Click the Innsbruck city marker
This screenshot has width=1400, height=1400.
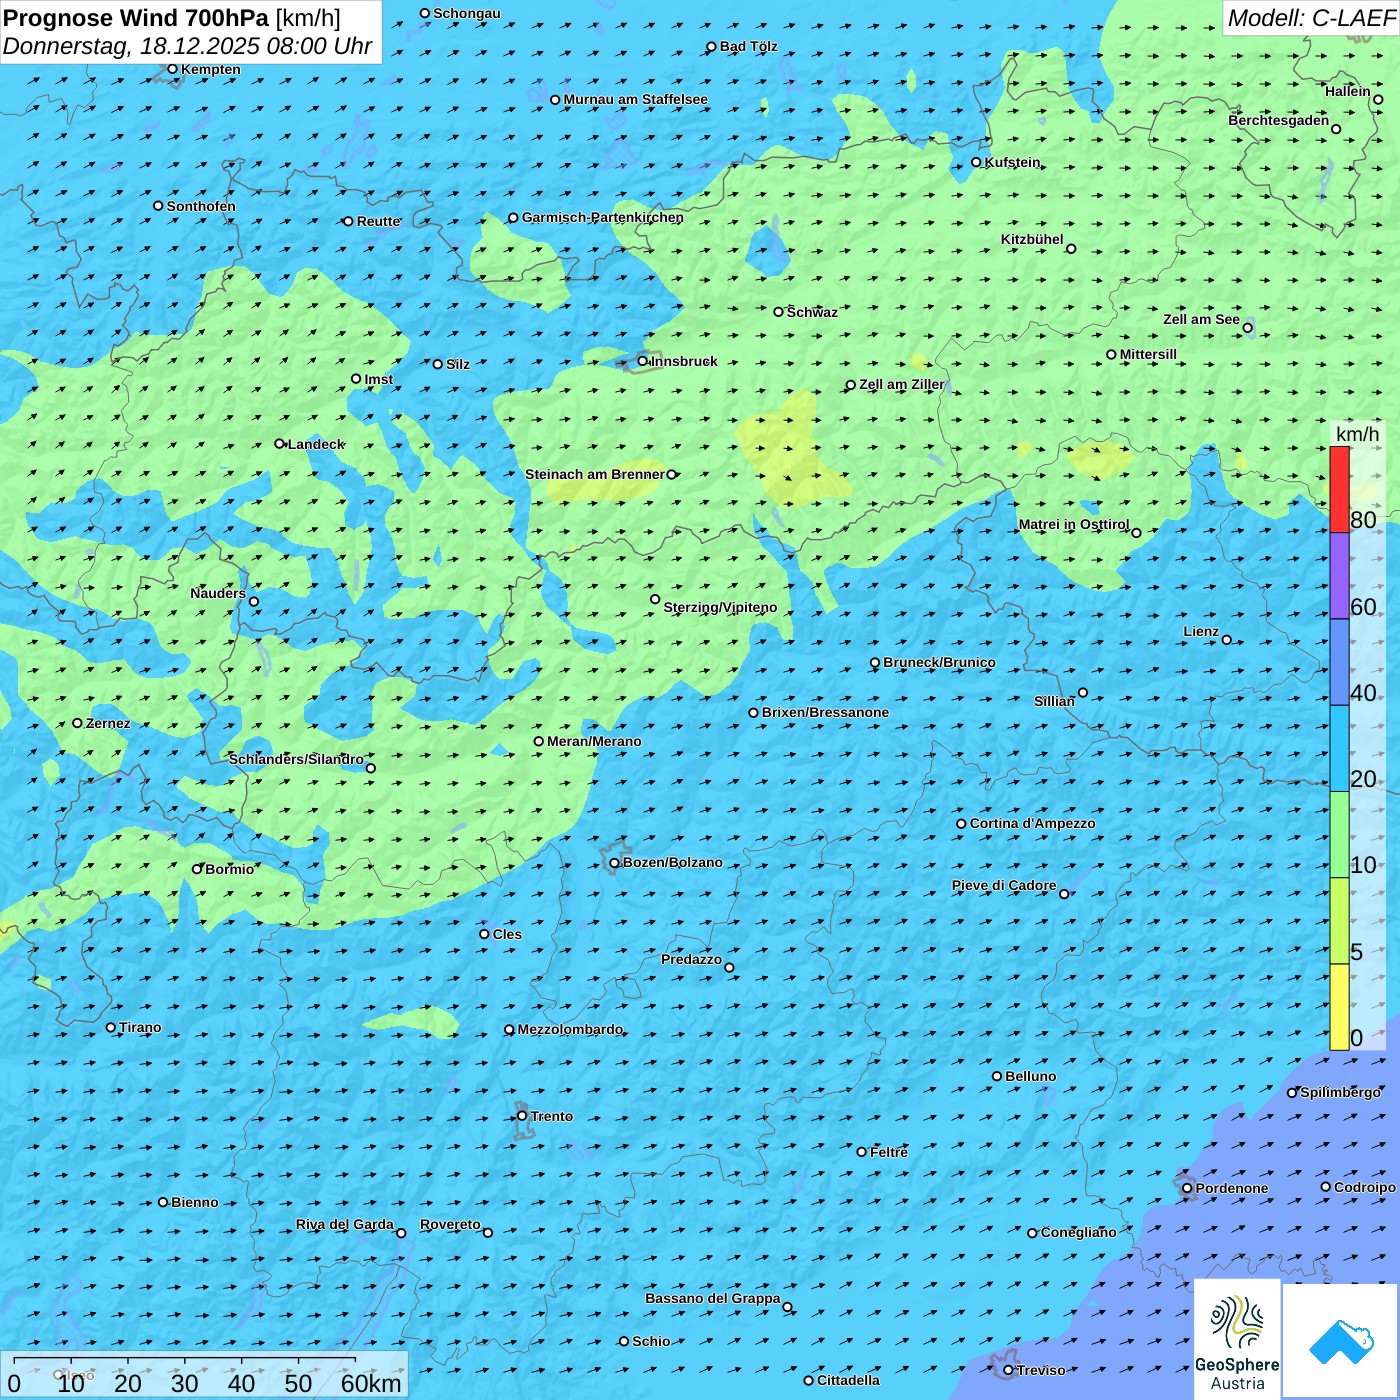(x=642, y=361)
